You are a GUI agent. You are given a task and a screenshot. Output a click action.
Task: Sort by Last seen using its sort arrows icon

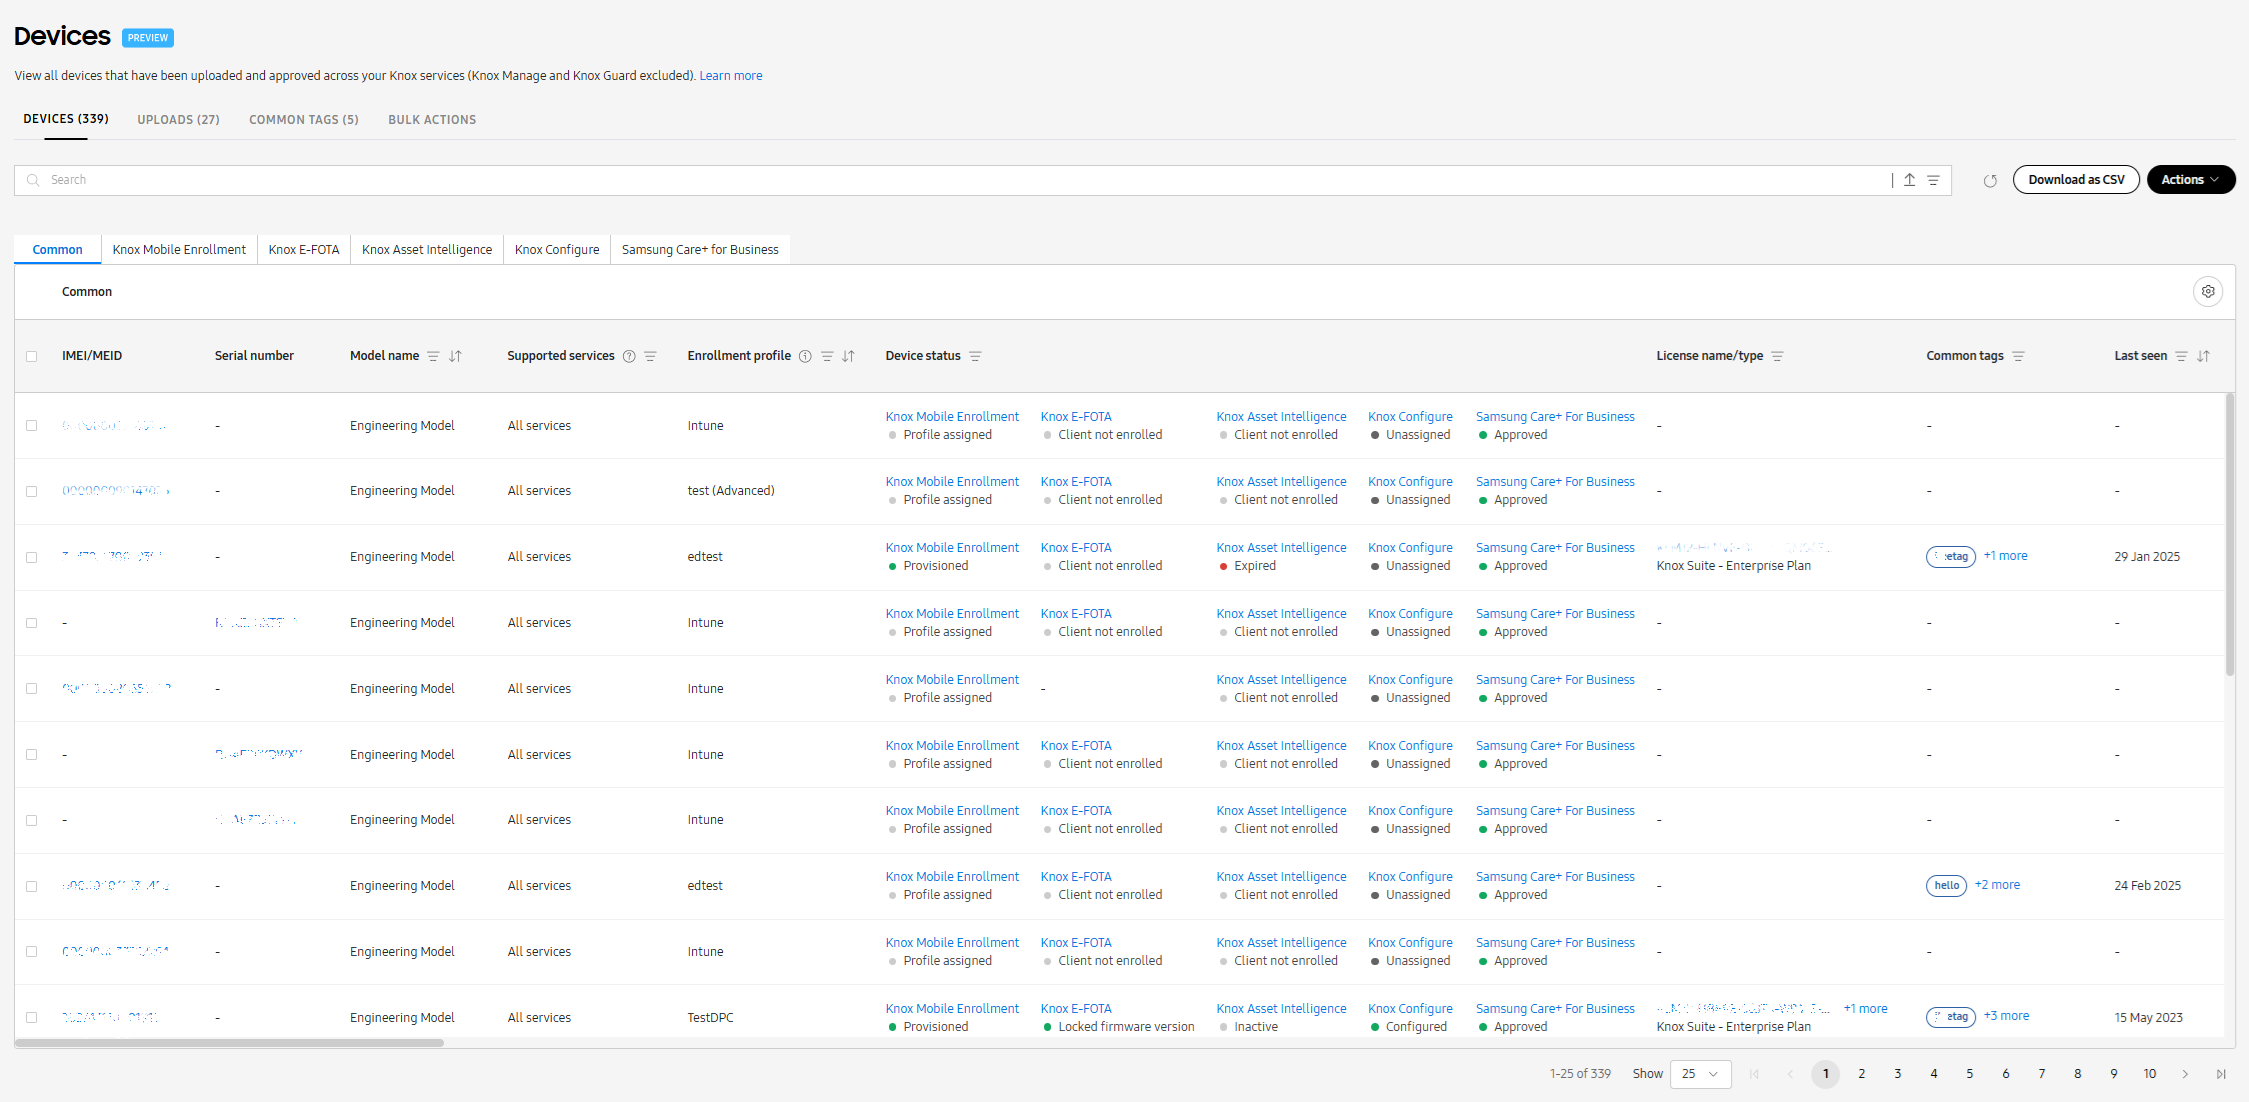2203,356
